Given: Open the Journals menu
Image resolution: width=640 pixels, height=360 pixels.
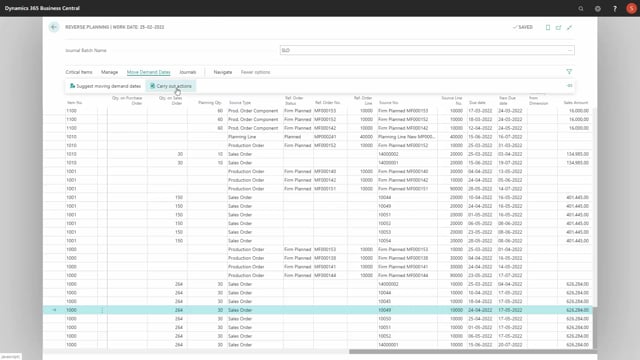Looking at the screenshot, I should pyautogui.click(x=188, y=72).
